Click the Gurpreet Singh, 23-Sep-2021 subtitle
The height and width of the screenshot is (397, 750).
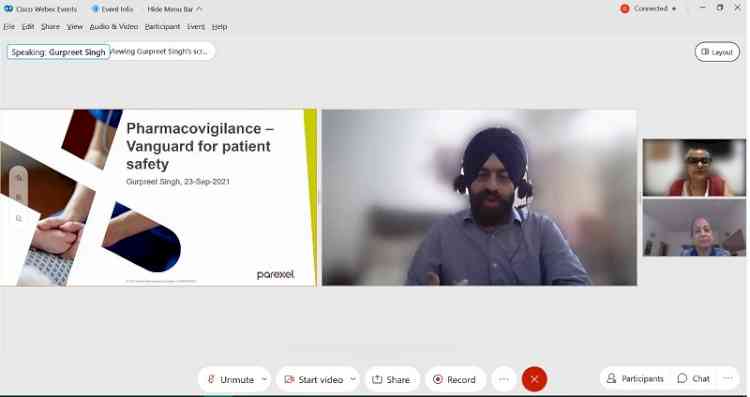178,182
